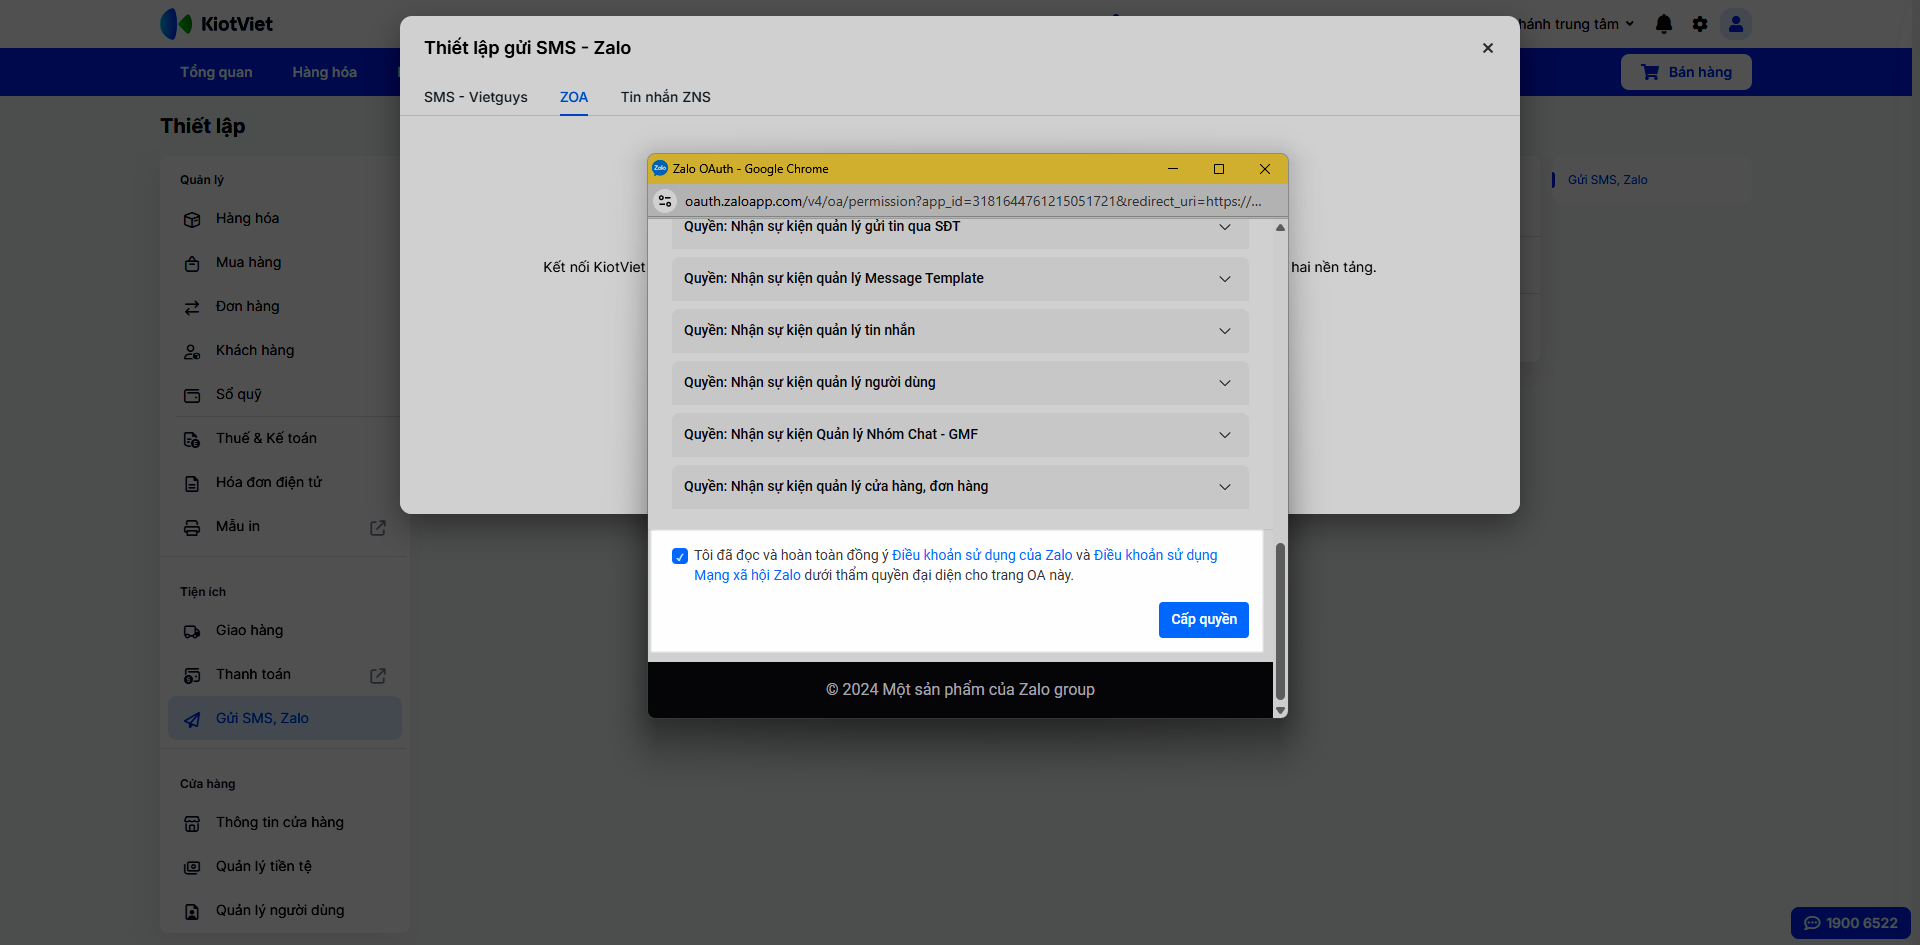Open Hàng hóa in top navigation

[x=325, y=72]
